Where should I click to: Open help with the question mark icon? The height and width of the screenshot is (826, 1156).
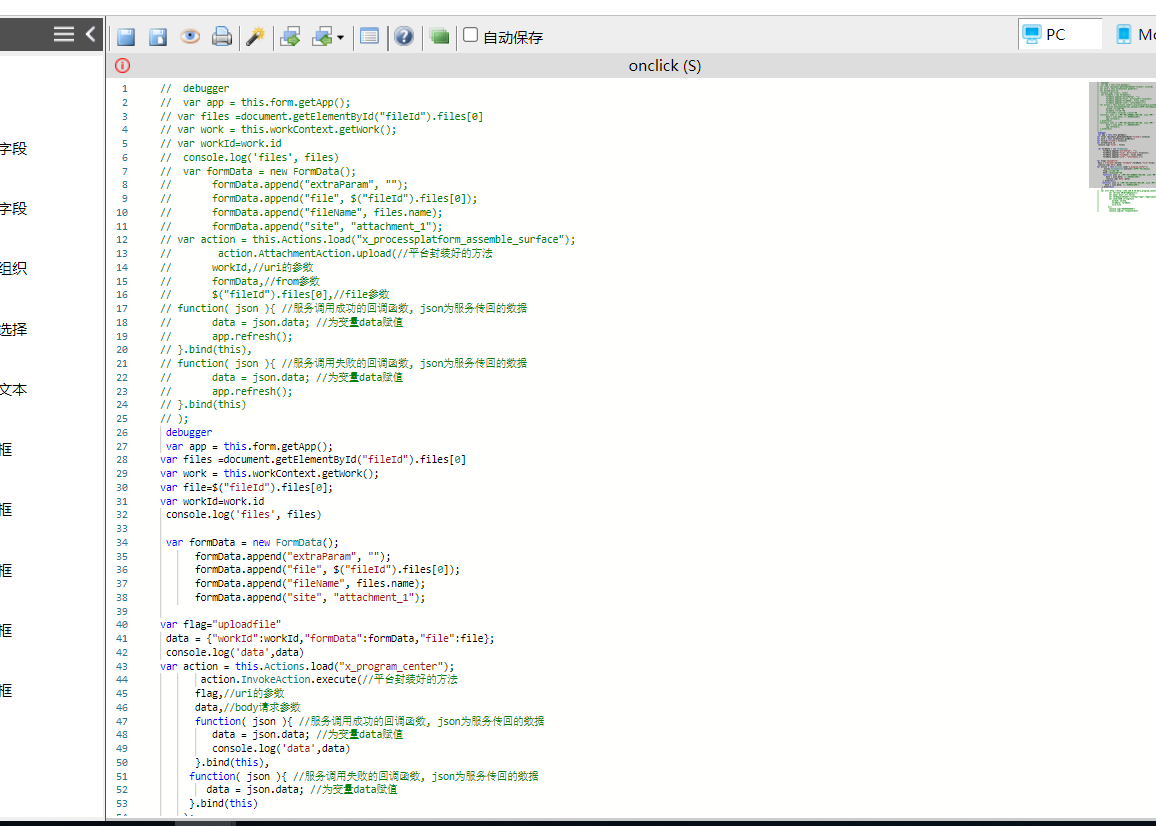[404, 37]
